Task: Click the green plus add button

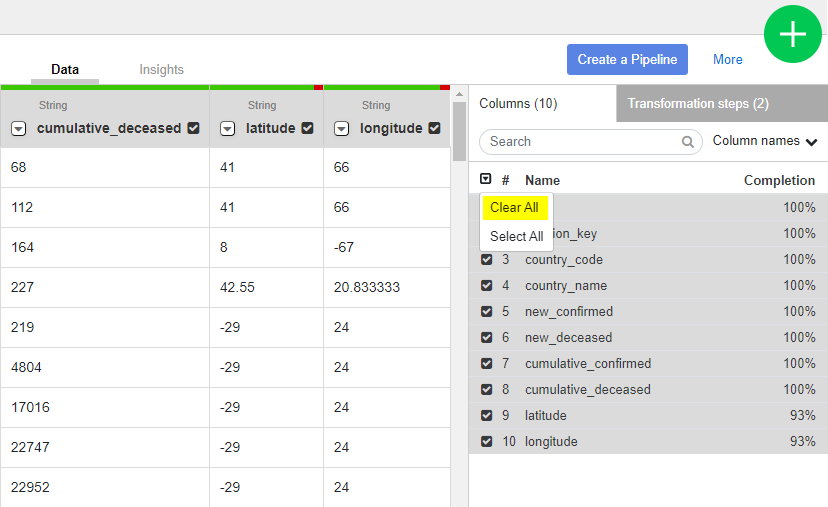Action: [x=793, y=35]
